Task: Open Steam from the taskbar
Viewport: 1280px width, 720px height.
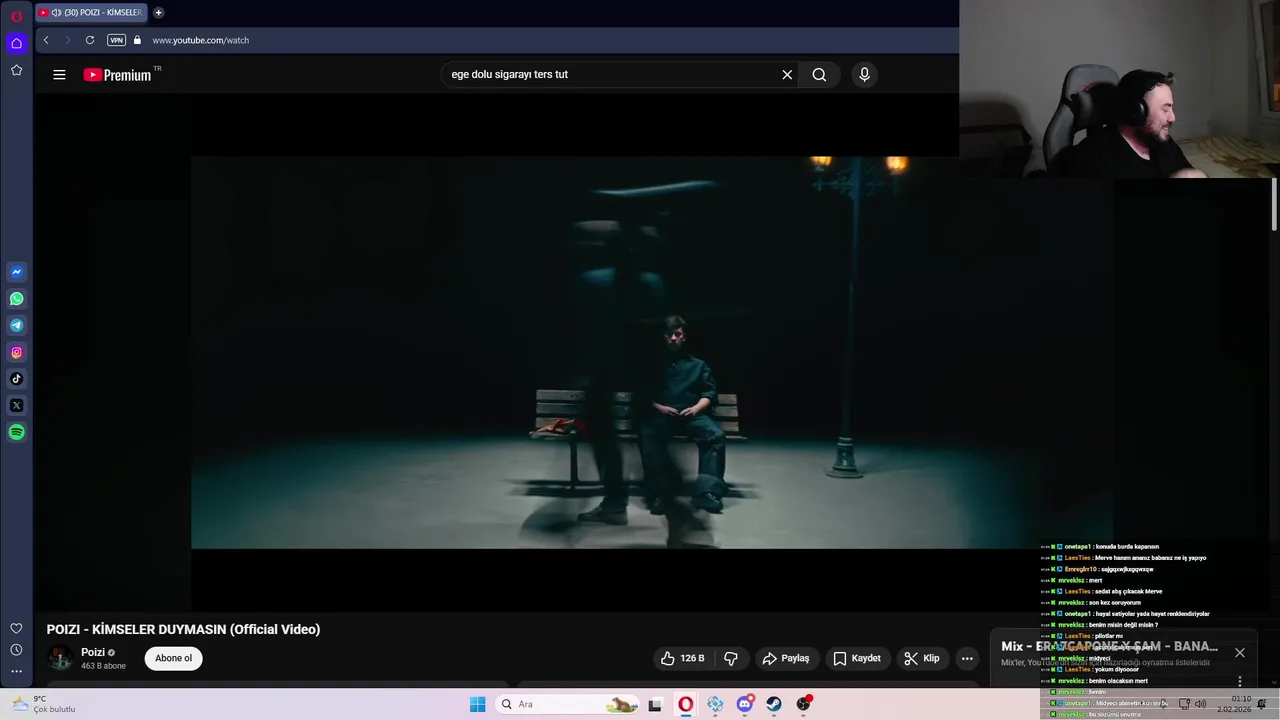Action: [x=774, y=704]
